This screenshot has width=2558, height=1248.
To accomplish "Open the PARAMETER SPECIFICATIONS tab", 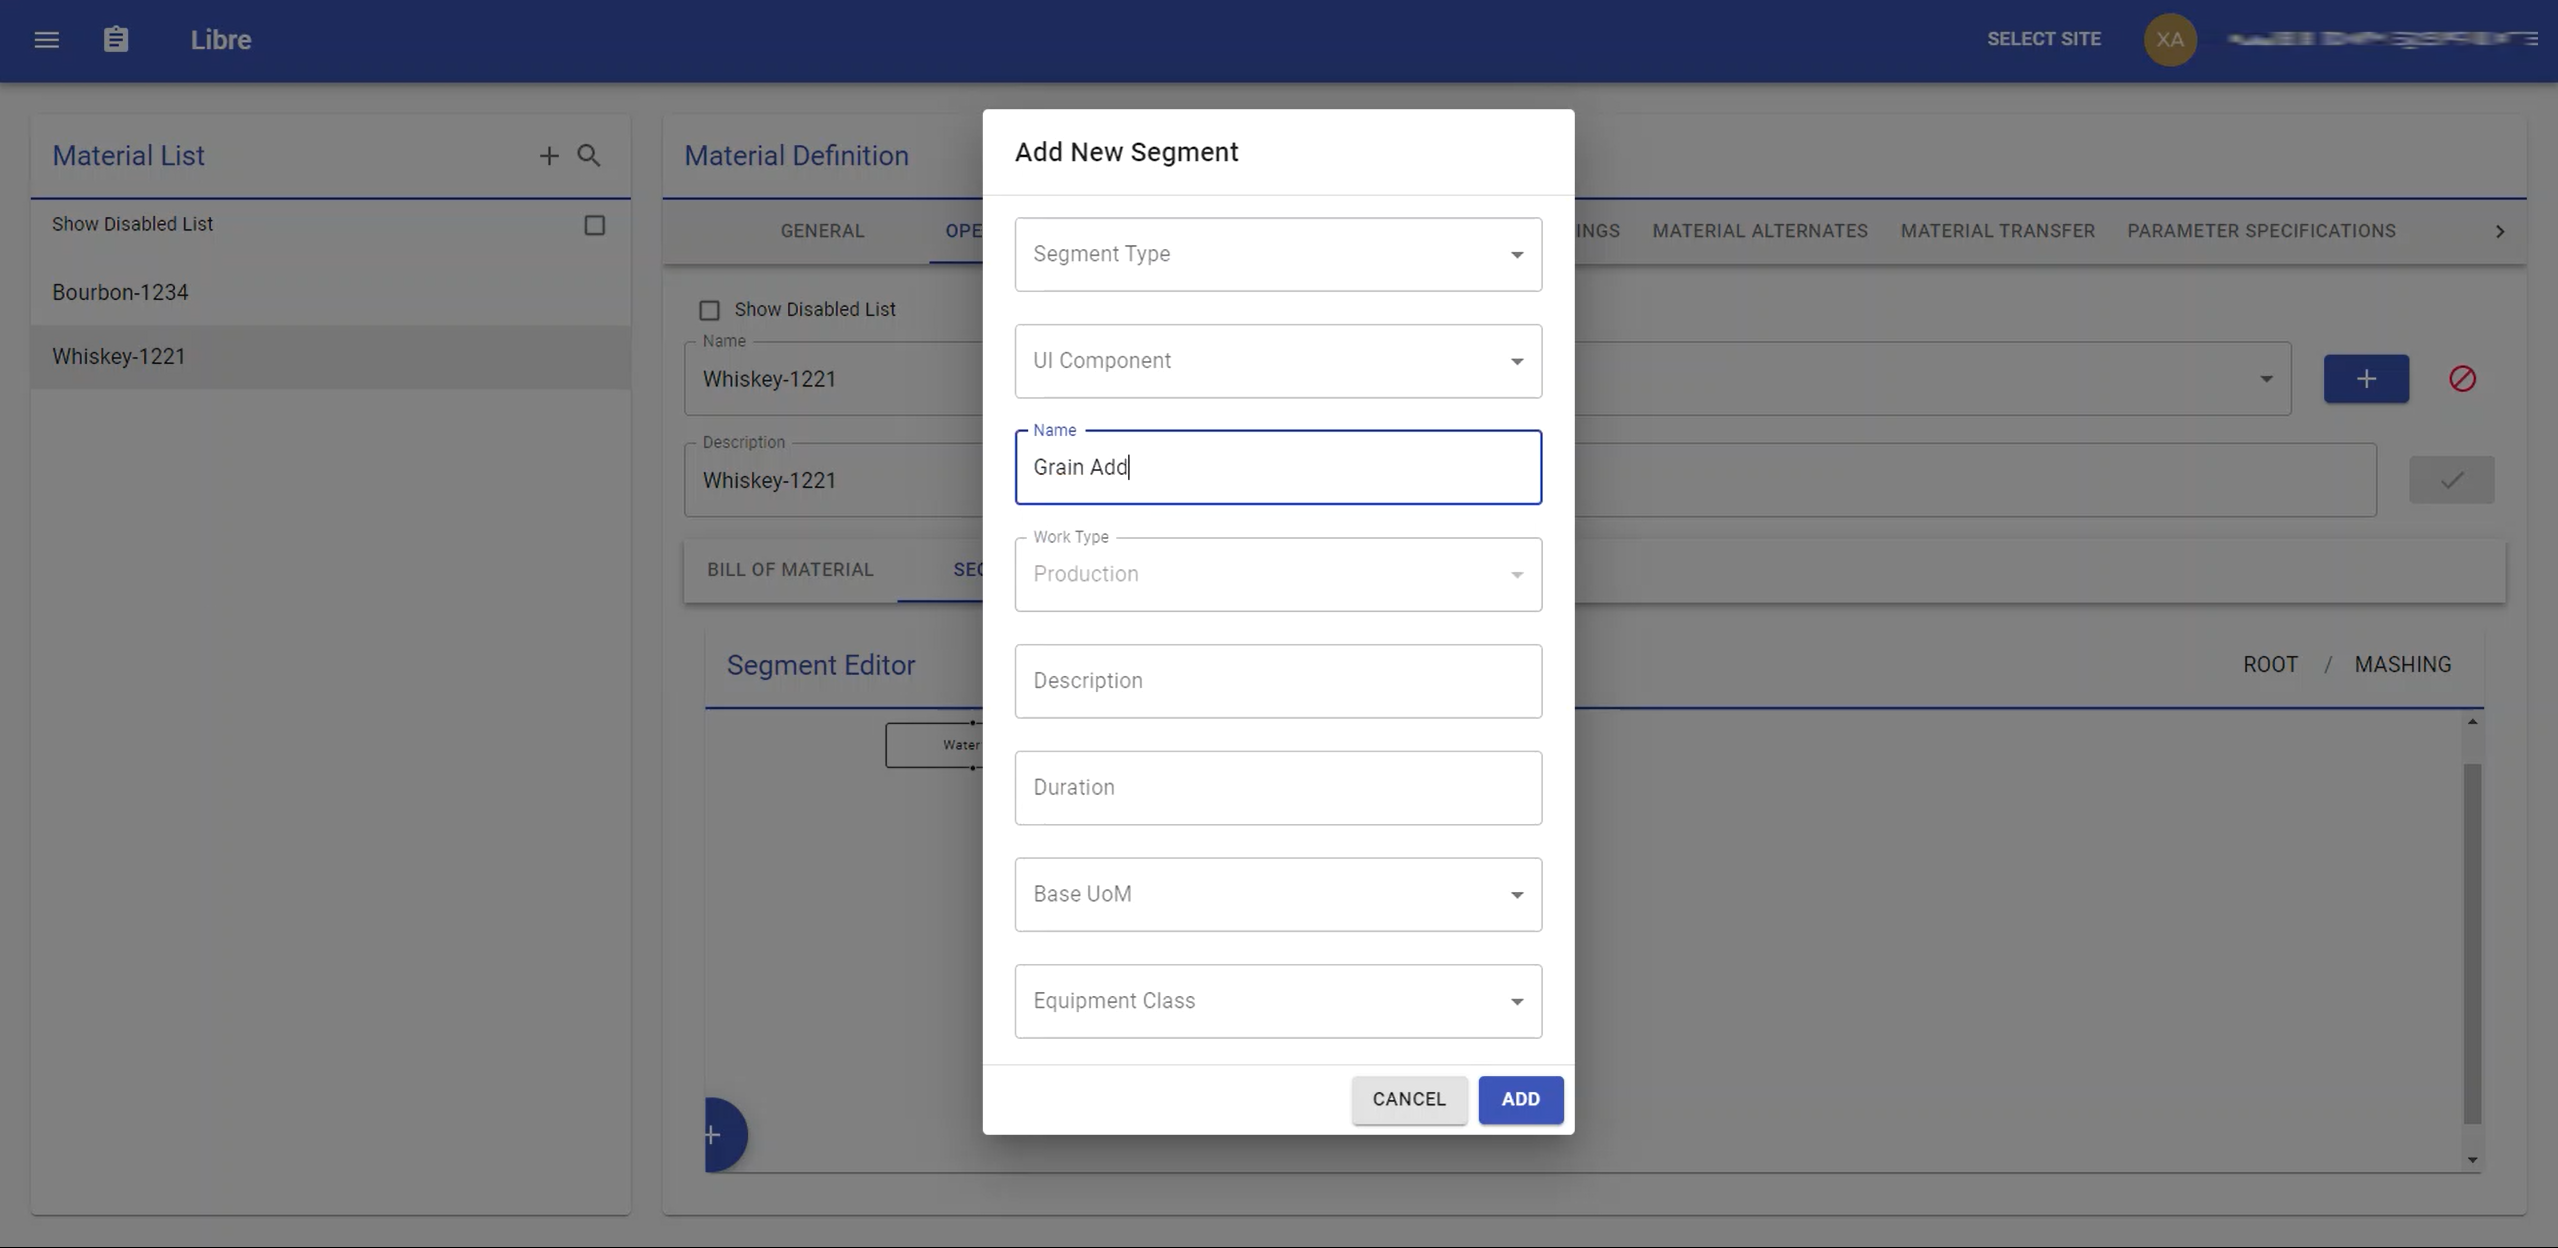I will 2261,231.
